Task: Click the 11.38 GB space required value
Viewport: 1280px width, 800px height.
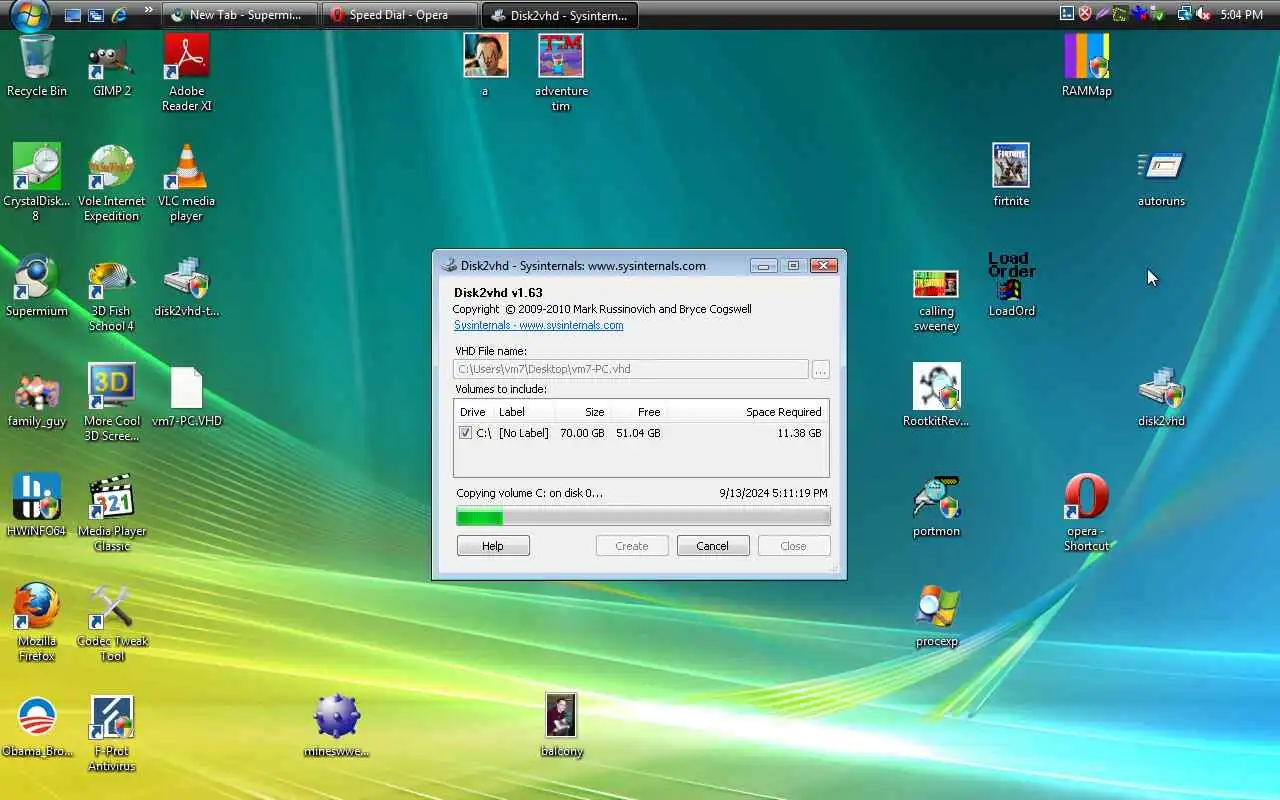Action: pos(799,433)
